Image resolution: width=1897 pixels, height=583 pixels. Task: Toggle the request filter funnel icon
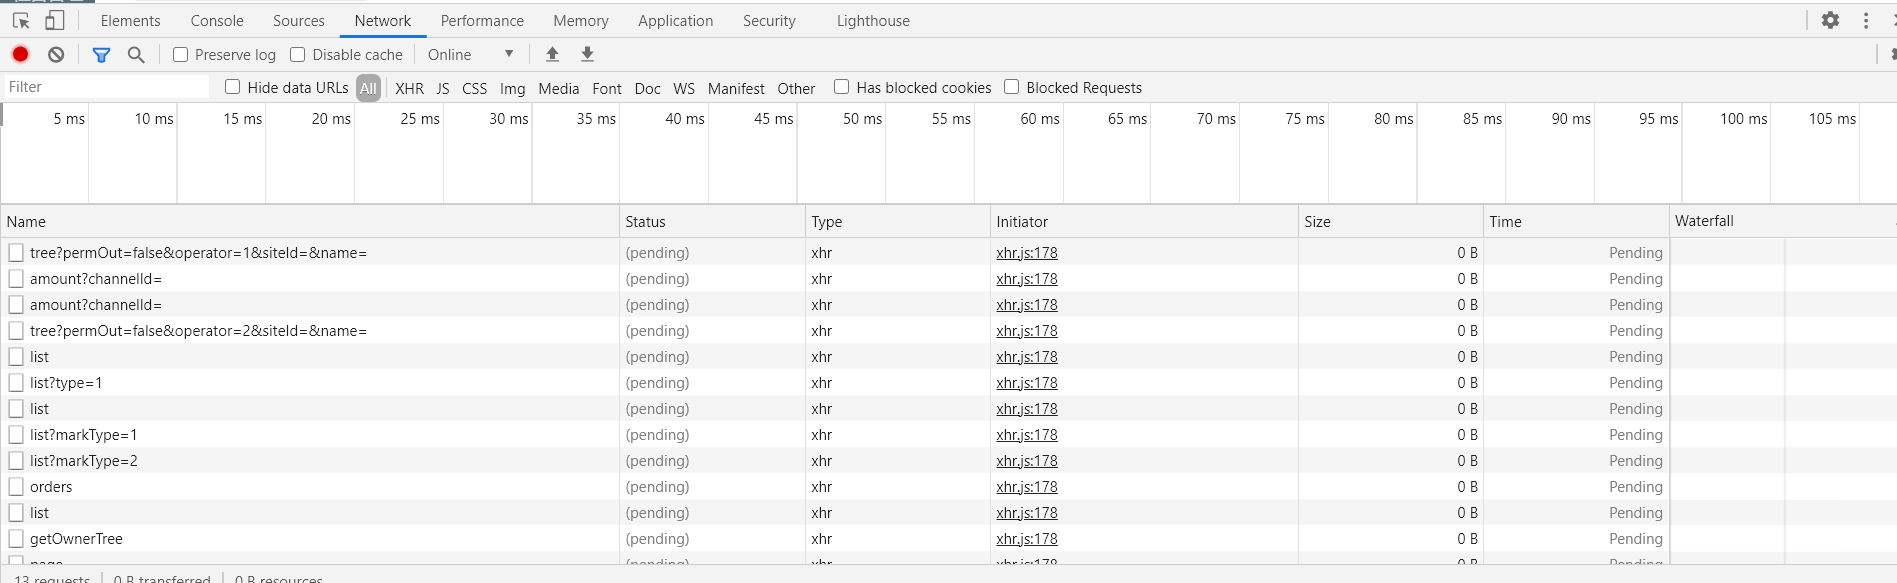[x=101, y=54]
